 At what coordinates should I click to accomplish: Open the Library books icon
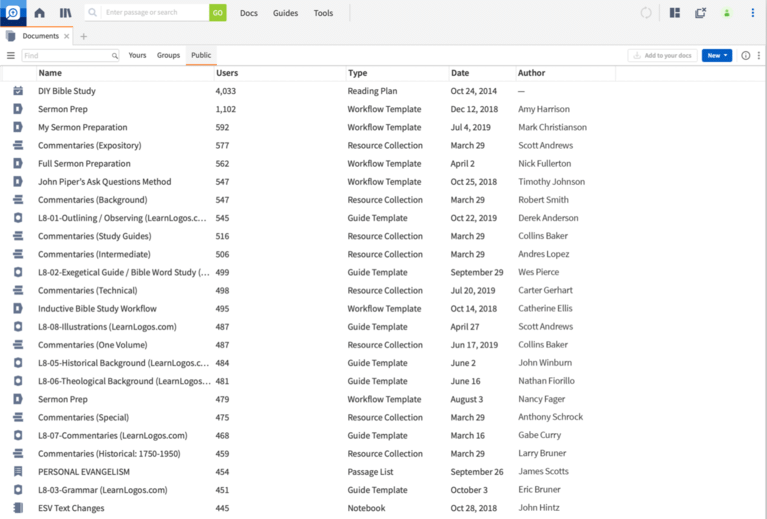click(65, 13)
